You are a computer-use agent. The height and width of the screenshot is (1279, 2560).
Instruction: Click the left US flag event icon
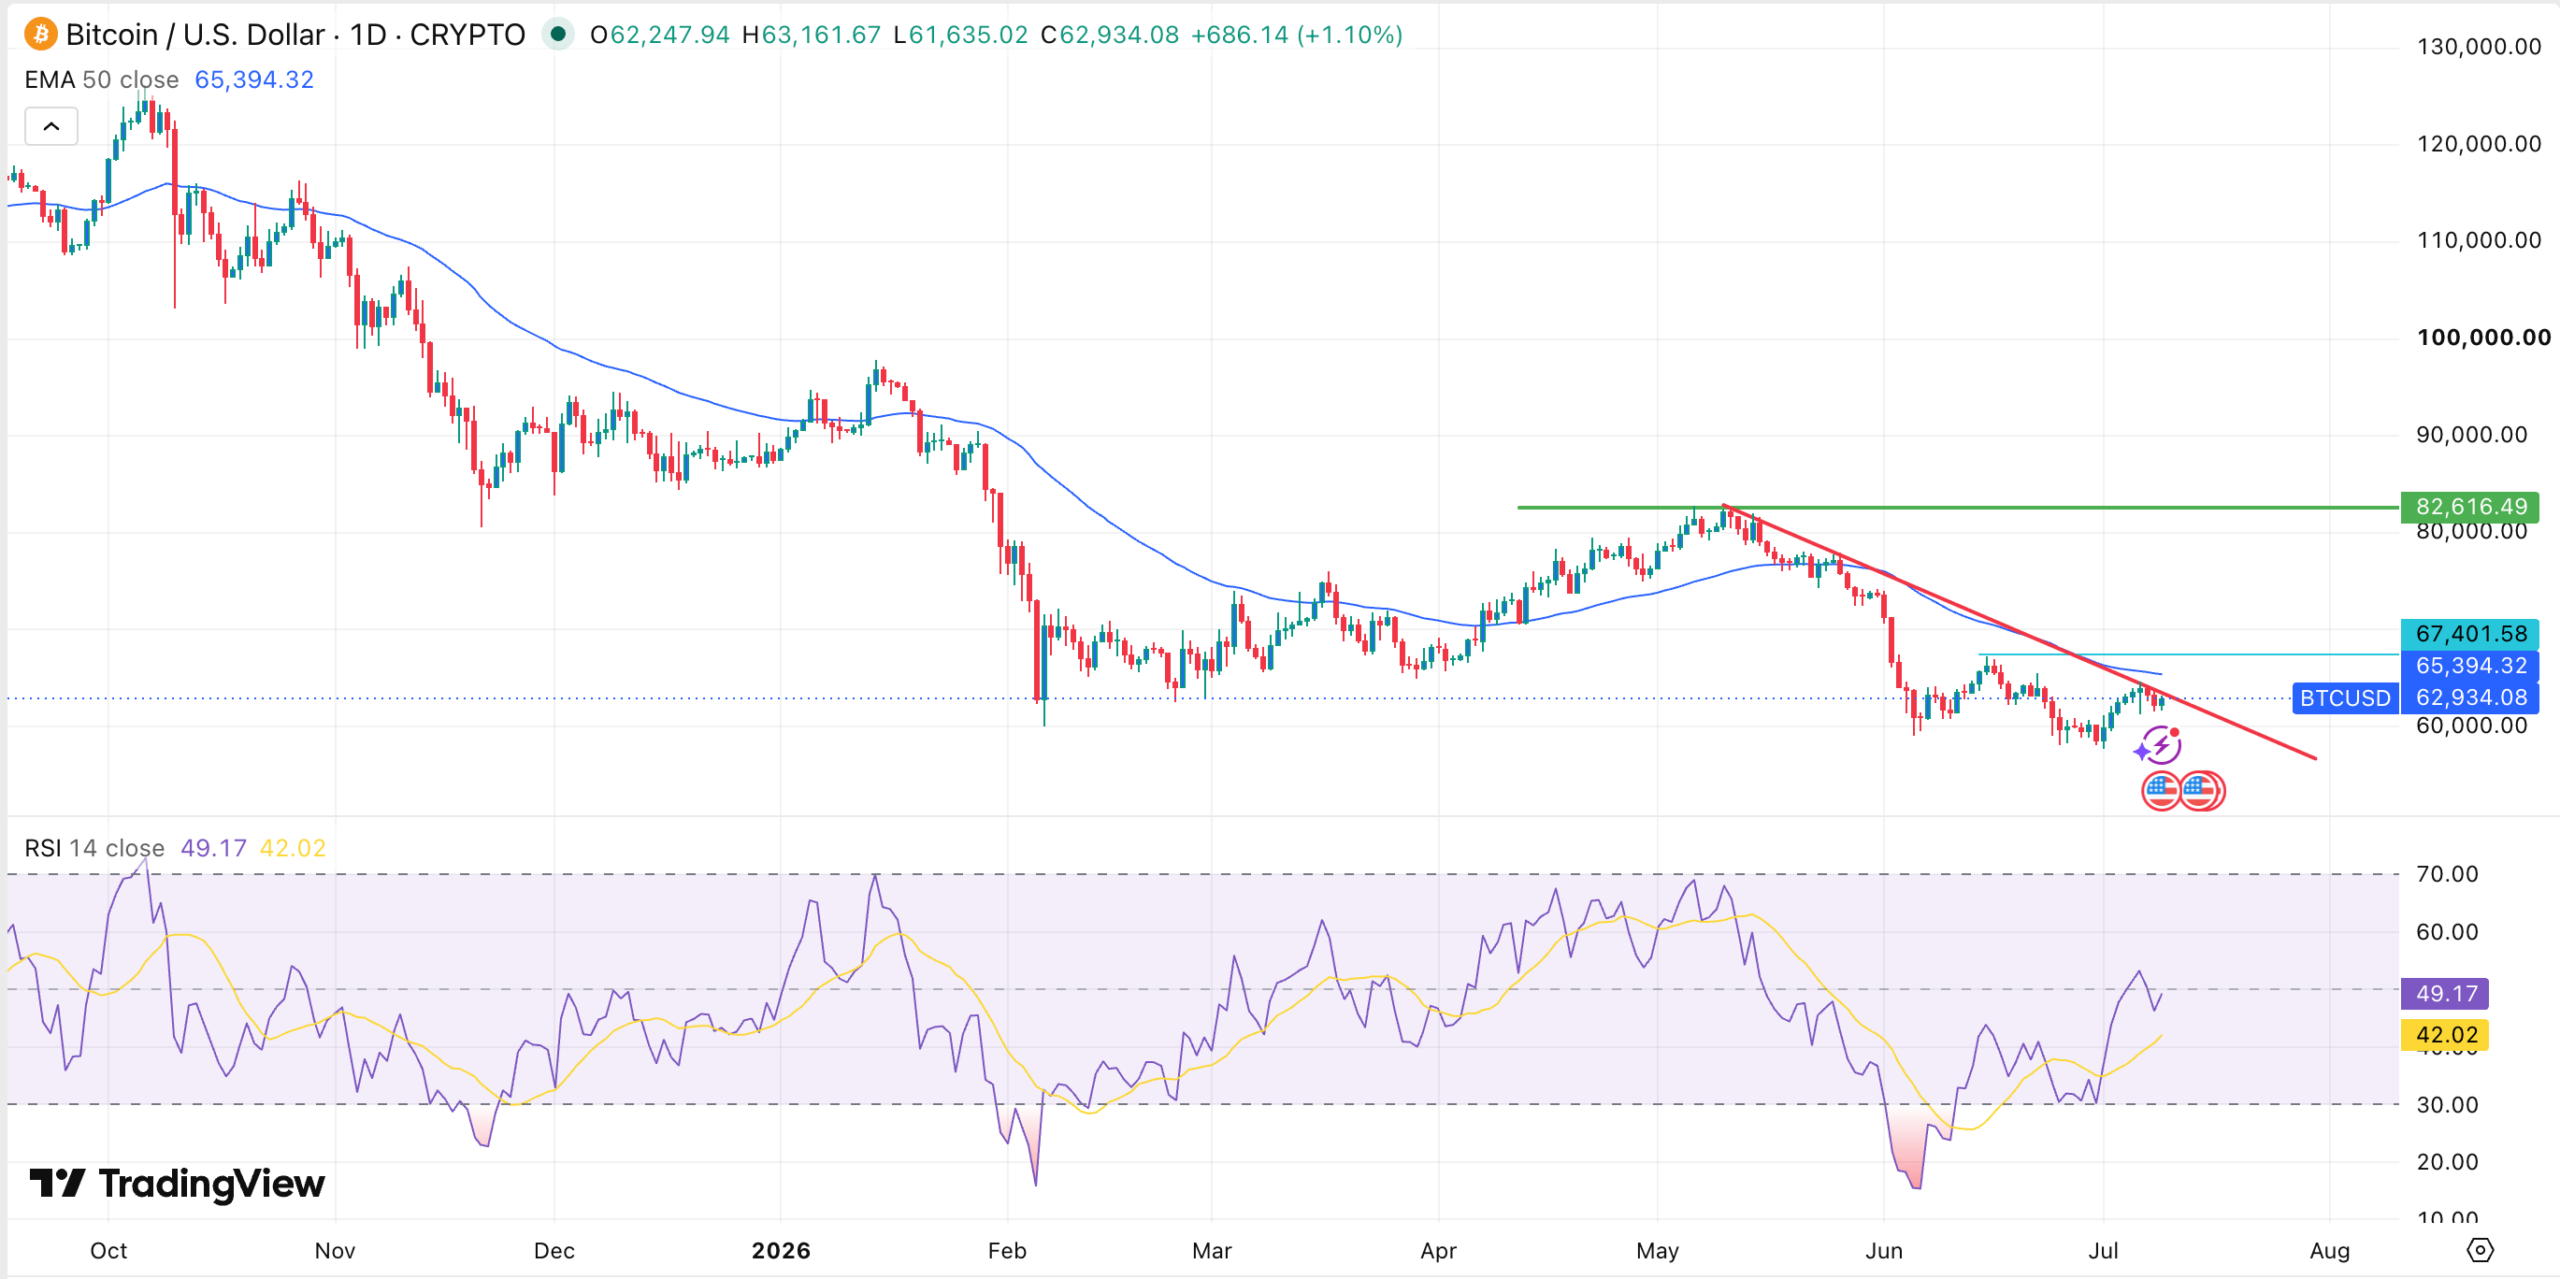2160,791
